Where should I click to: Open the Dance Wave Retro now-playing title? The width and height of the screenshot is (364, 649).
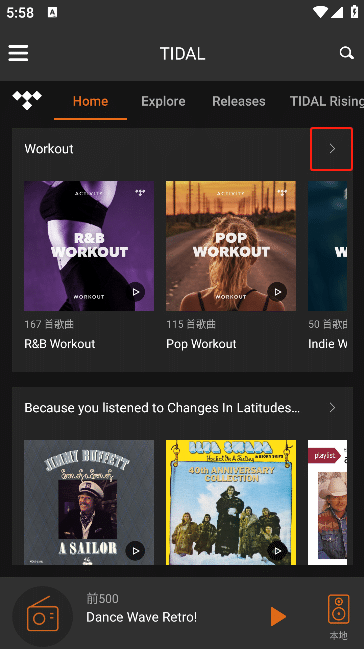pos(142,617)
